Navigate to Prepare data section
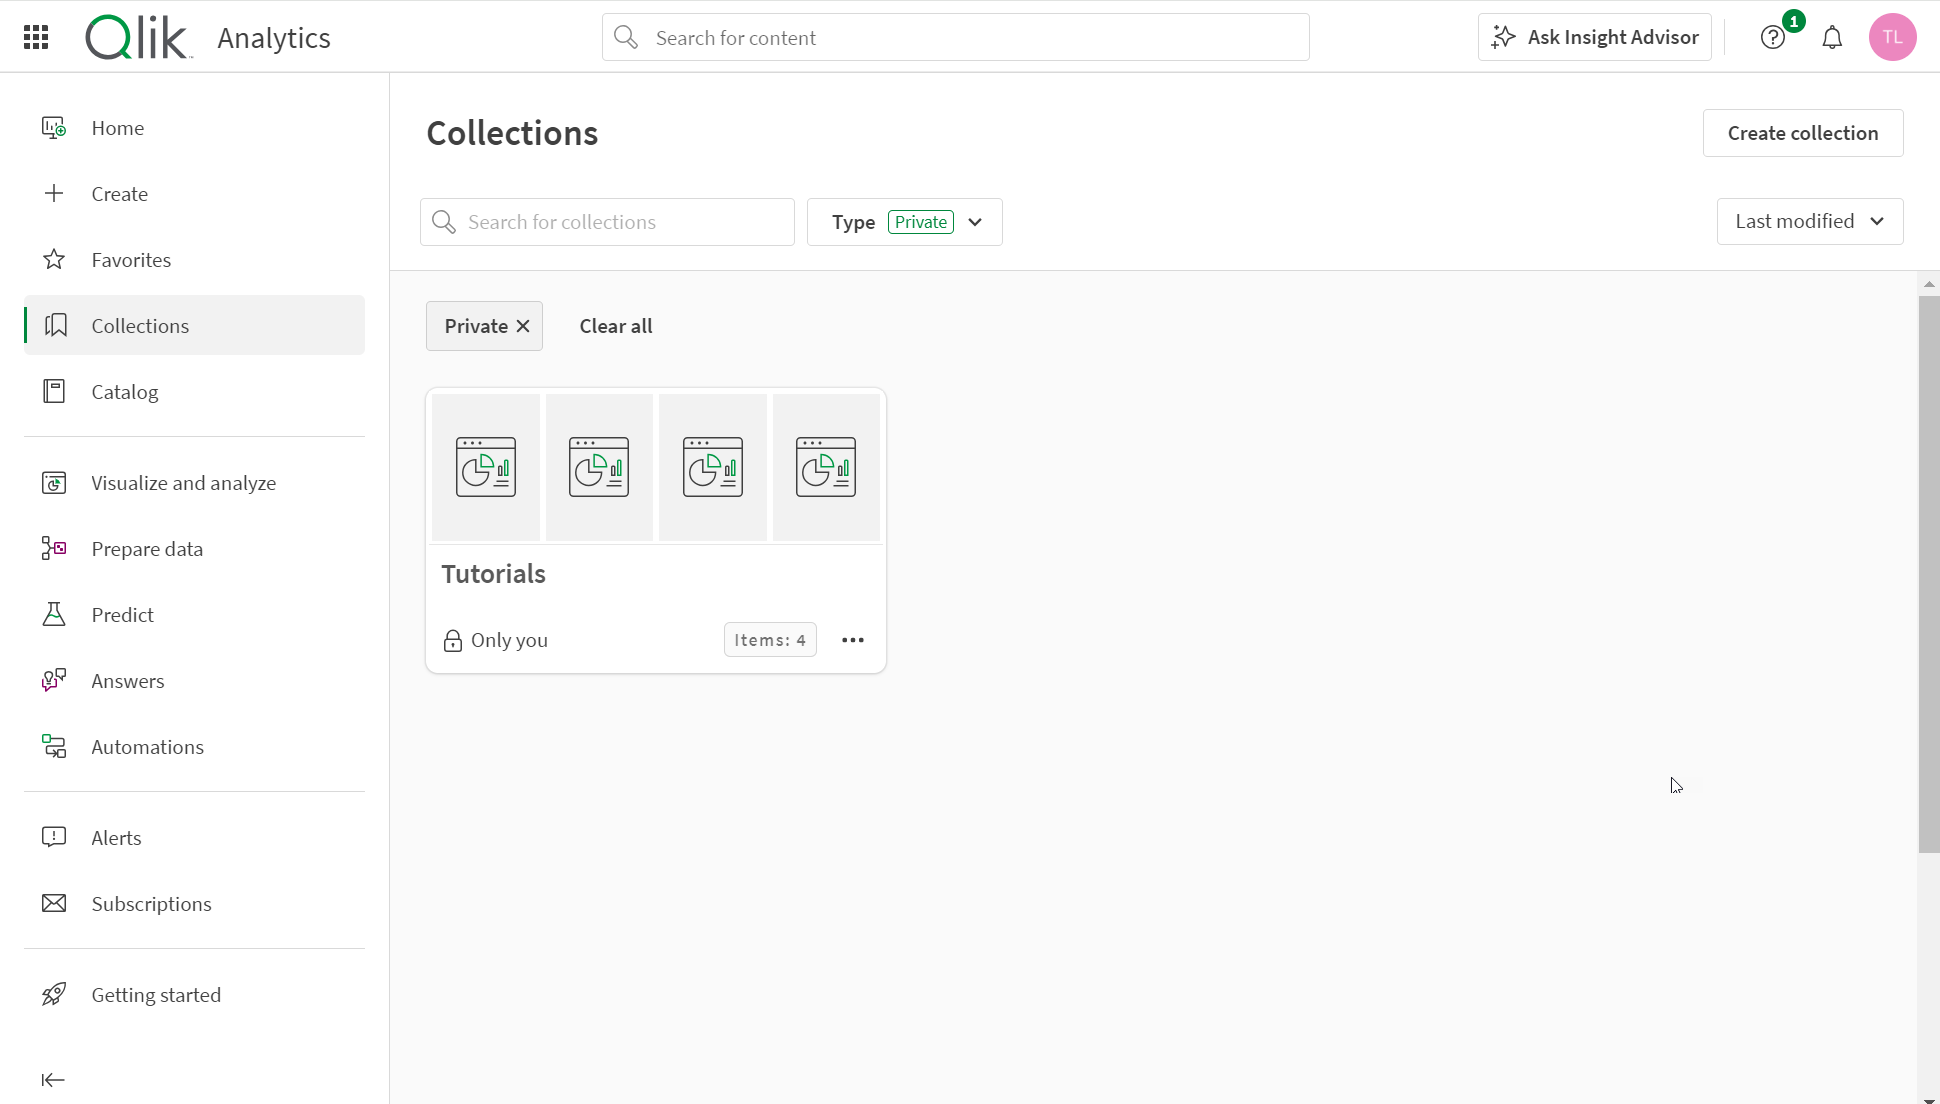1940x1104 pixels. pos(147,547)
